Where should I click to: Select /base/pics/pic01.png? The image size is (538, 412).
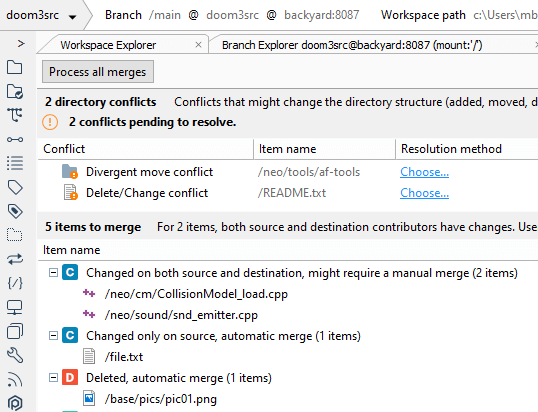pos(161,399)
